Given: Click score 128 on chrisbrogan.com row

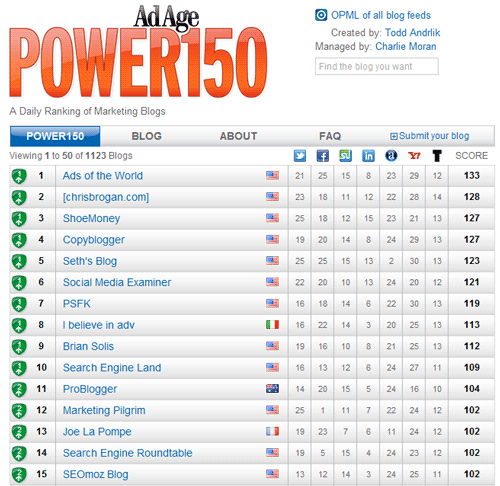Looking at the screenshot, I should (472, 197).
